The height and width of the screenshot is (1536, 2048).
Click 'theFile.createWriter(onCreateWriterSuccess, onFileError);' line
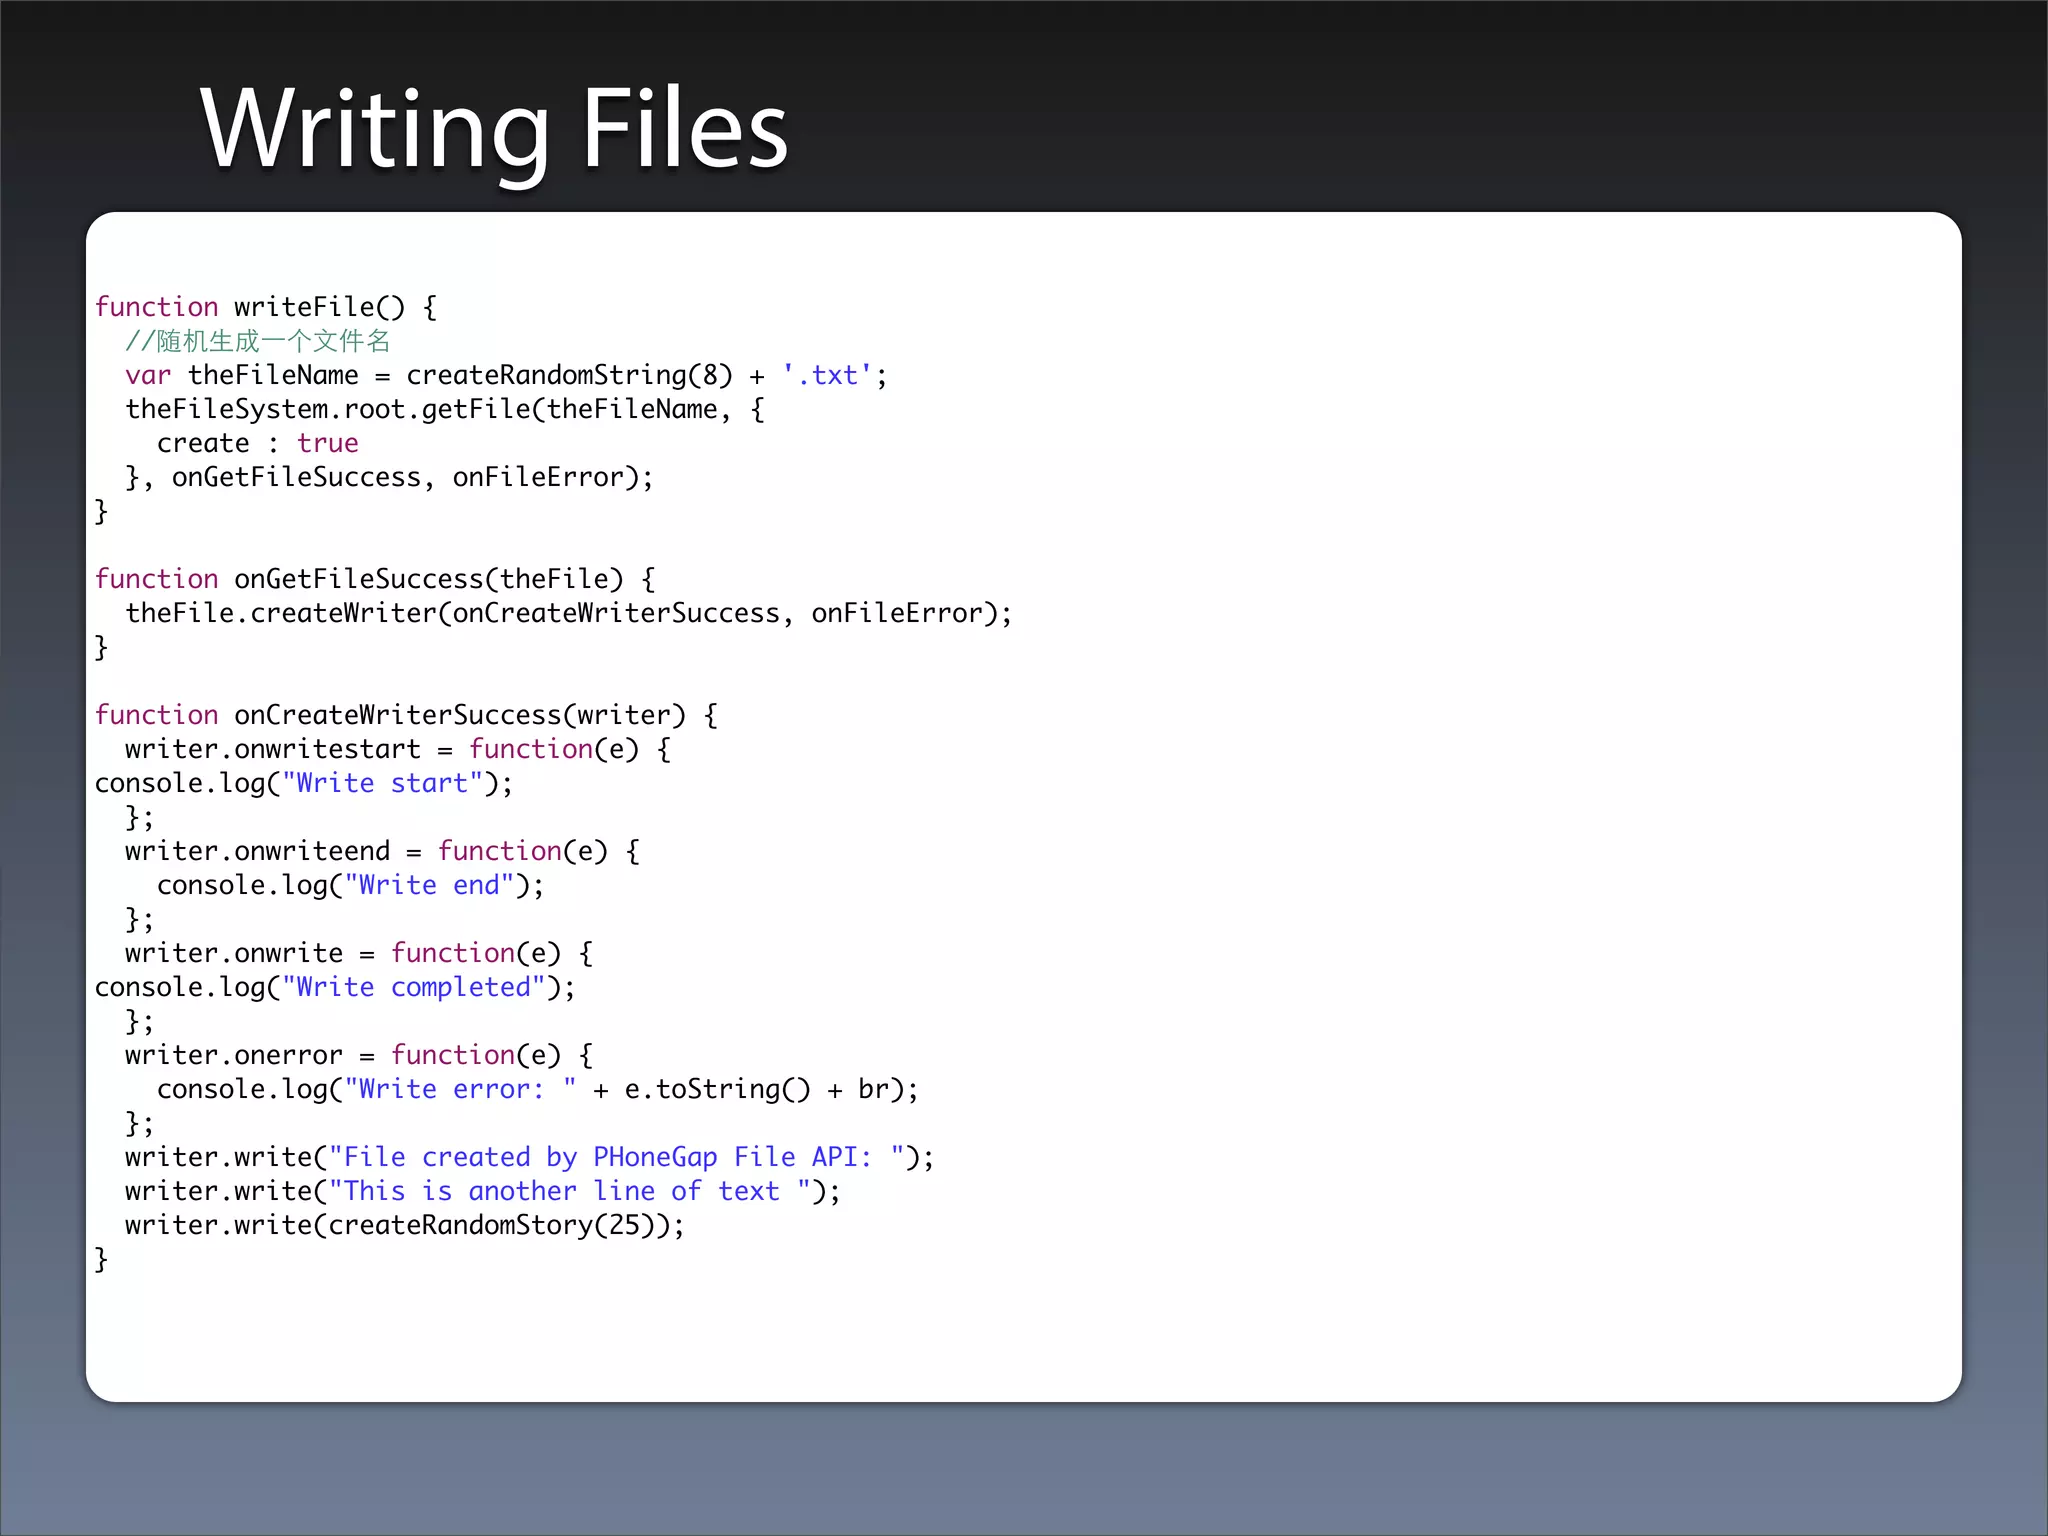(568, 613)
